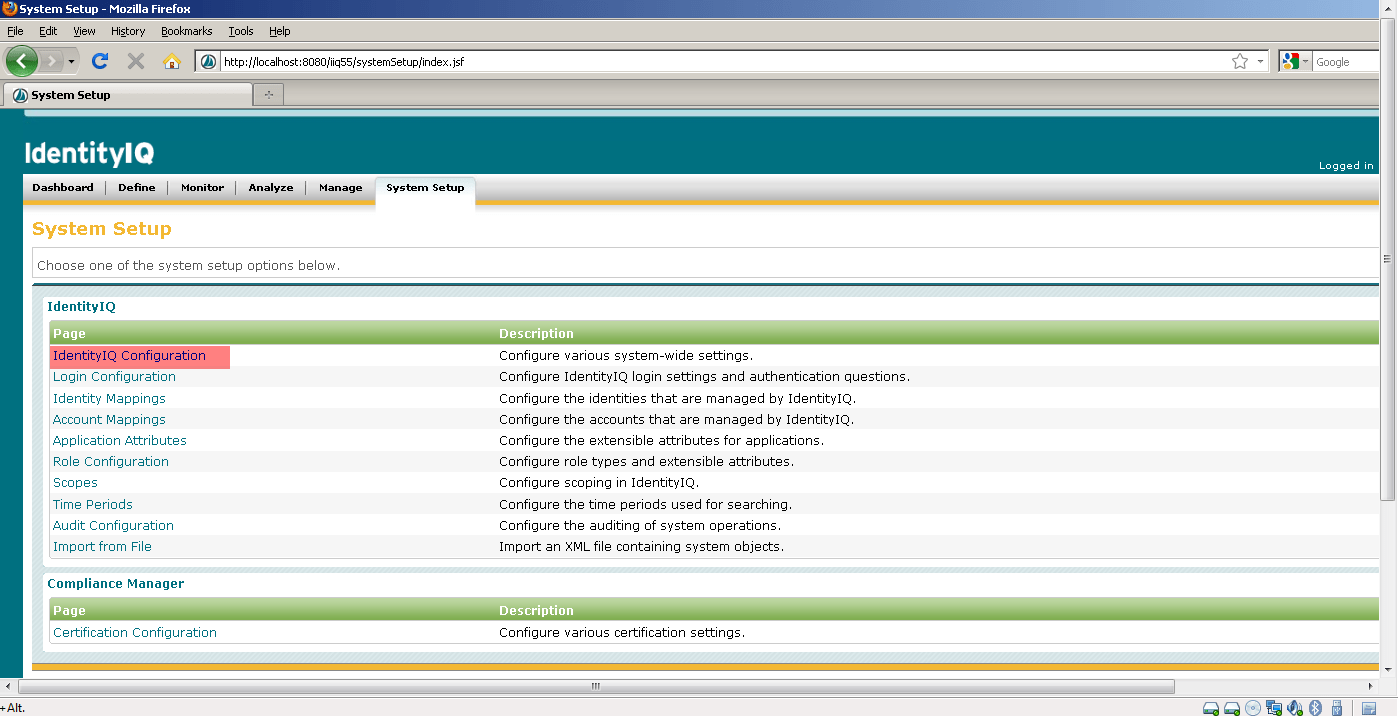The image size is (1398, 717).
Task: Open the Tools menu
Action: pos(241,31)
